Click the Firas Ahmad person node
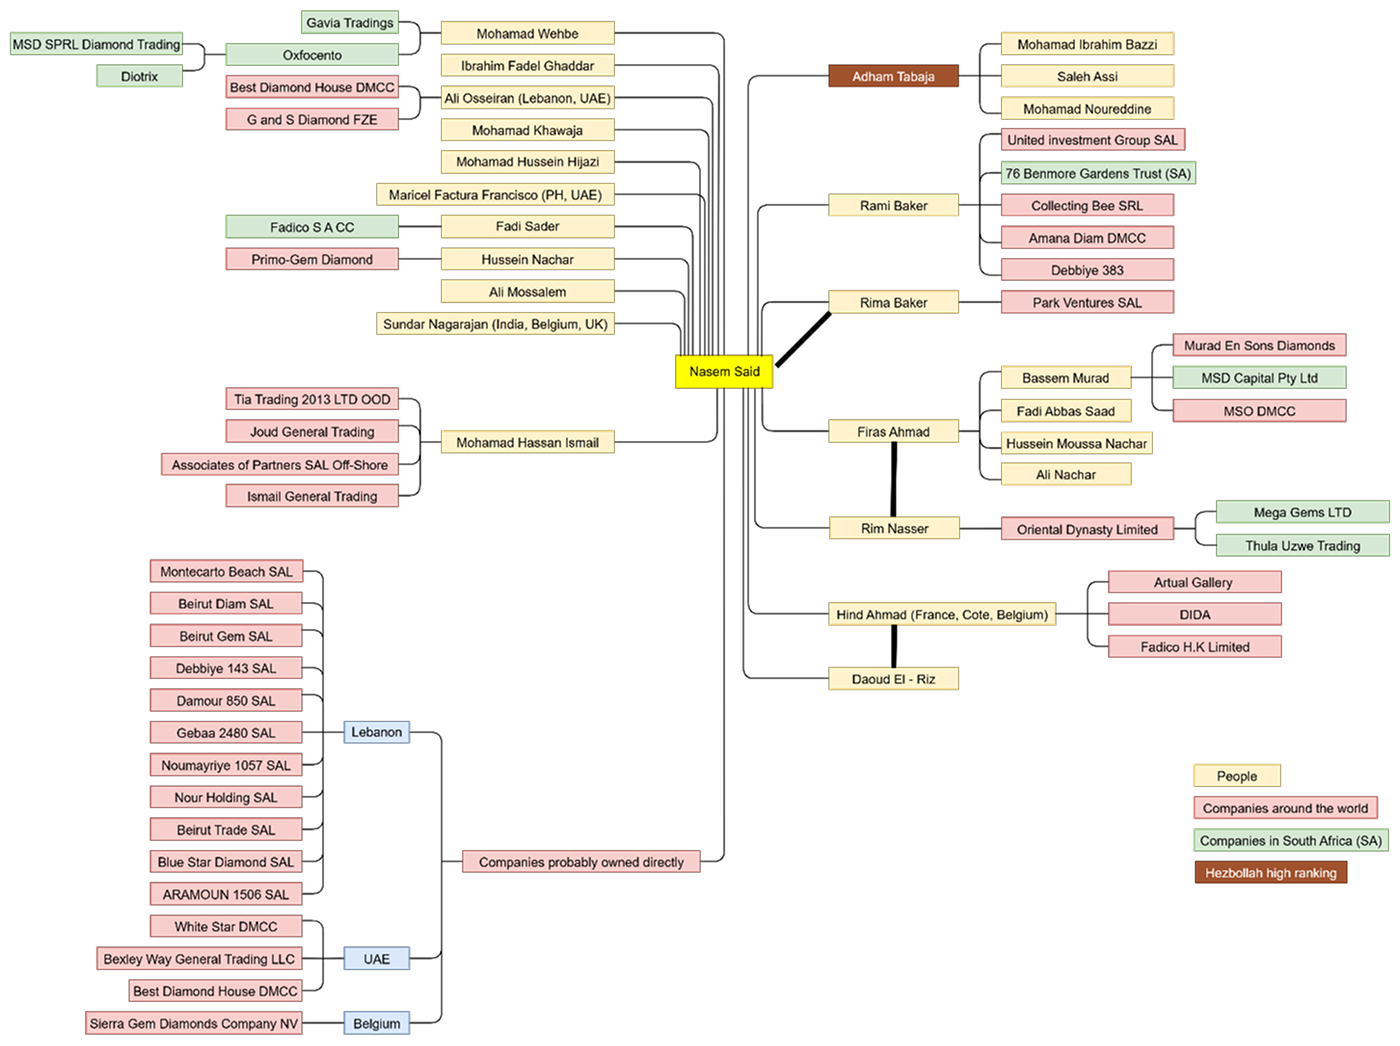This screenshot has width=1400, height=1046. [x=893, y=432]
